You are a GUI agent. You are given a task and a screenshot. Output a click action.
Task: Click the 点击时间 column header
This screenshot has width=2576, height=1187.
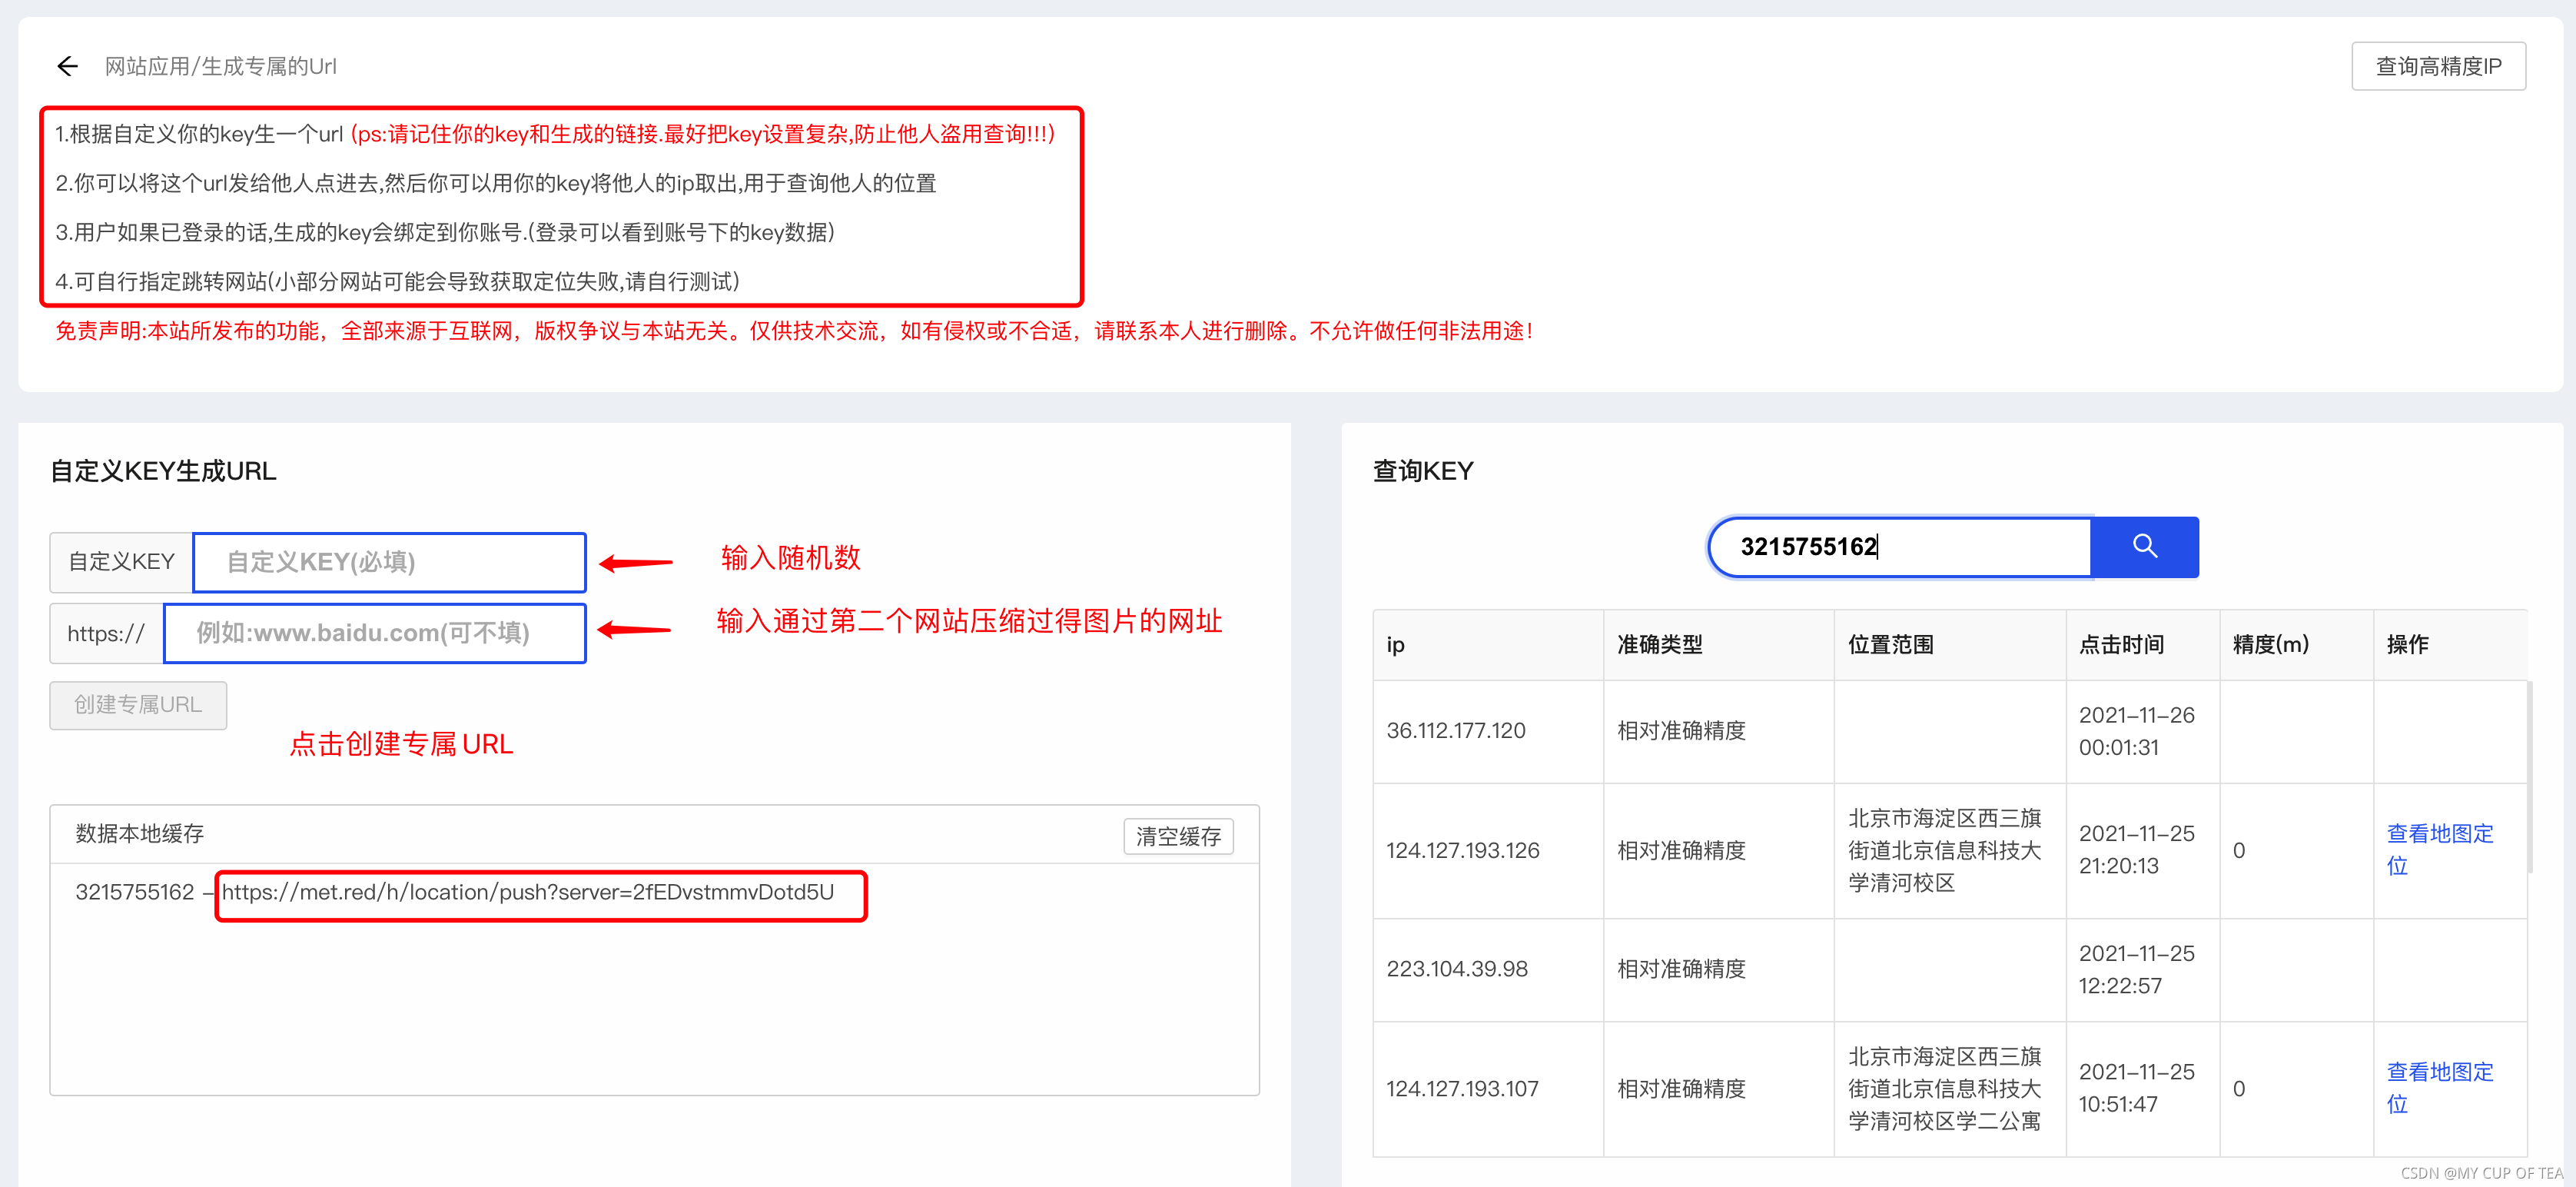[2120, 645]
